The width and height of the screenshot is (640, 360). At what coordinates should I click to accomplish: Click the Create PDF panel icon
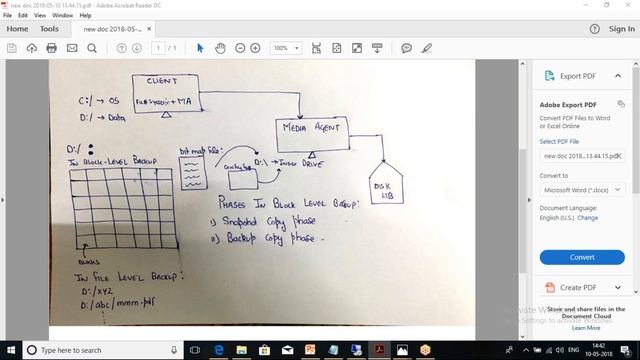550,287
